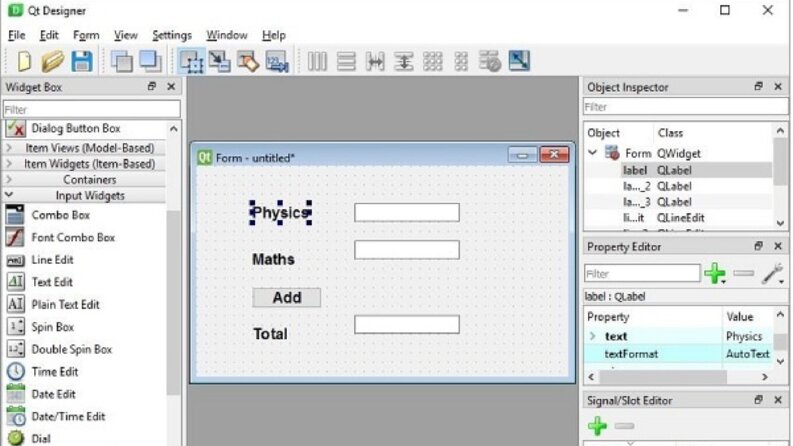Expand the text property arrow

click(x=593, y=336)
